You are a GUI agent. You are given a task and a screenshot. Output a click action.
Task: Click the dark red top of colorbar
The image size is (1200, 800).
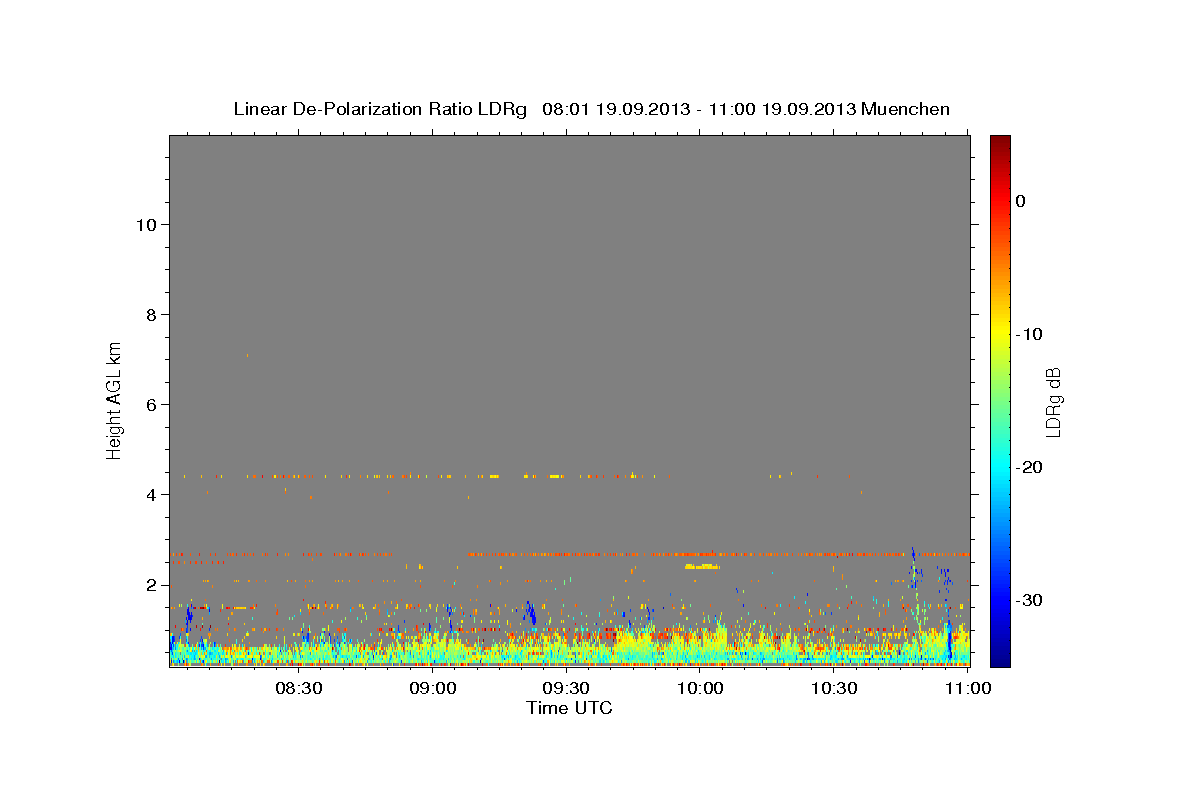[1000, 142]
